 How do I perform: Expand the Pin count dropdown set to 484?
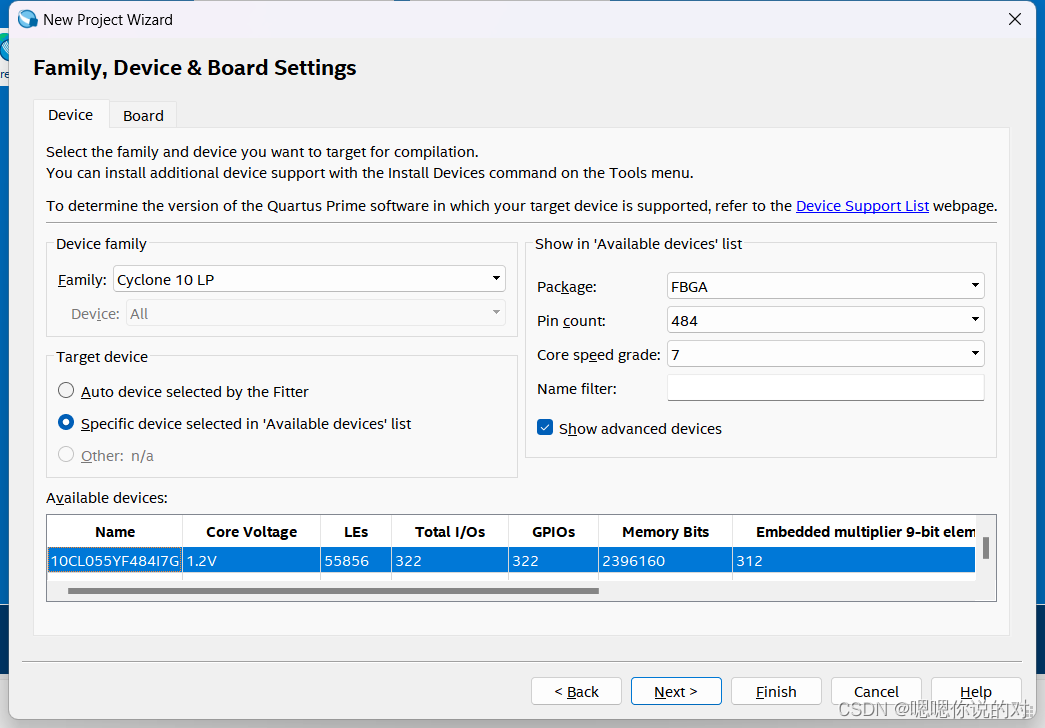(825, 320)
